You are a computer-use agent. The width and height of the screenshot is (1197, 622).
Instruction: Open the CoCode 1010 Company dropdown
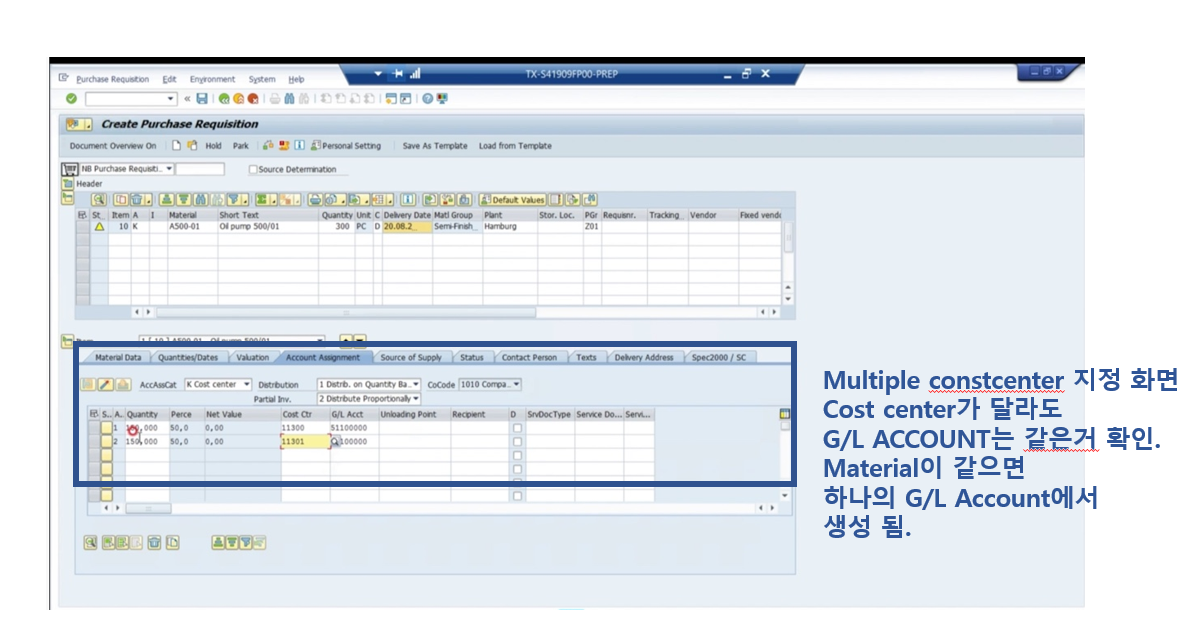tap(517, 384)
